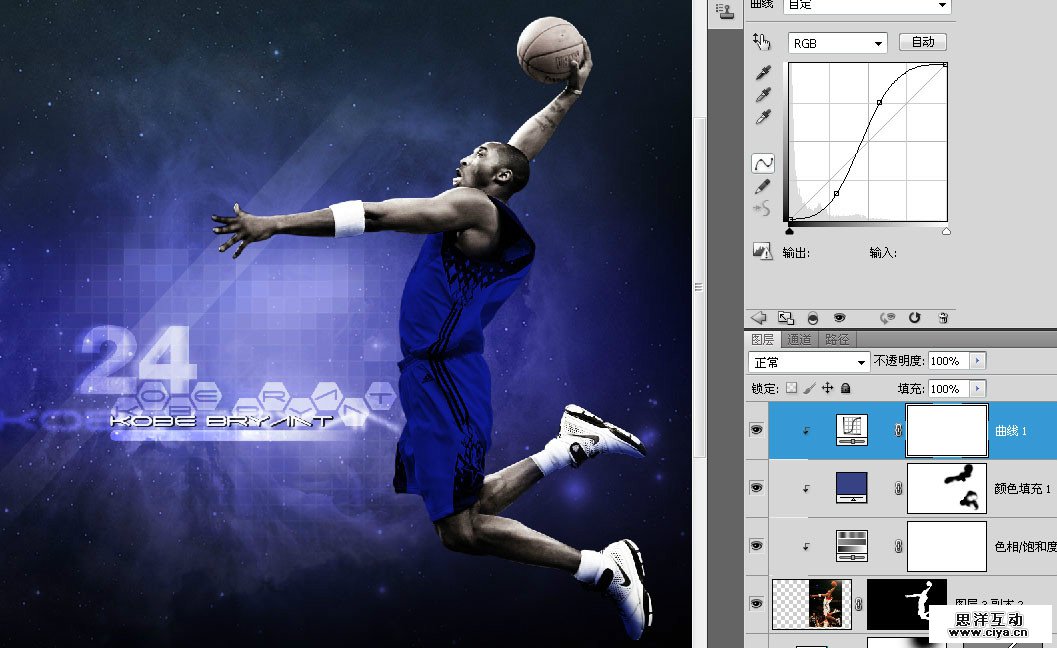The height and width of the screenshot is (648, 1057).
Task: Click the 填充 100% input field
Action: (x=948, y=388)
